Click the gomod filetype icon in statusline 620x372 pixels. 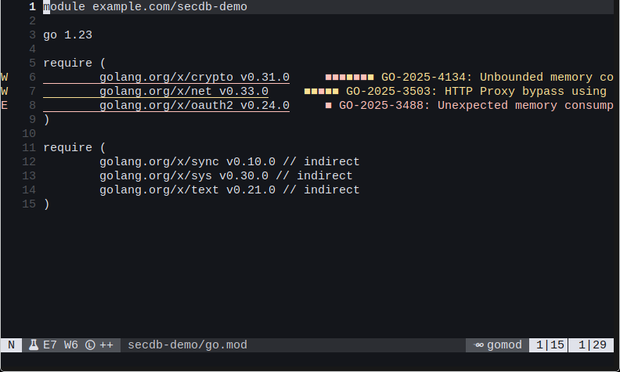(479, 345)
